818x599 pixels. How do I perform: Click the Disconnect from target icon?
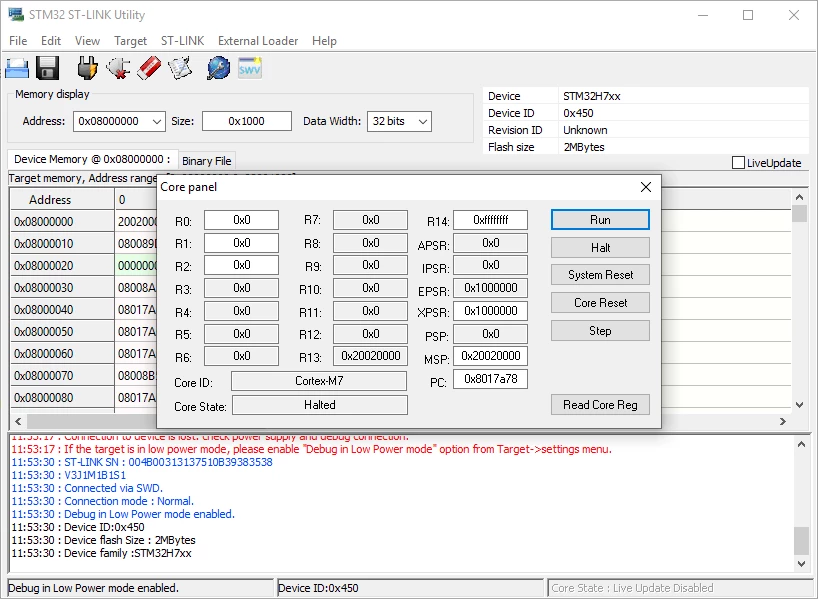pyautogui.click(x=118, y=68)
